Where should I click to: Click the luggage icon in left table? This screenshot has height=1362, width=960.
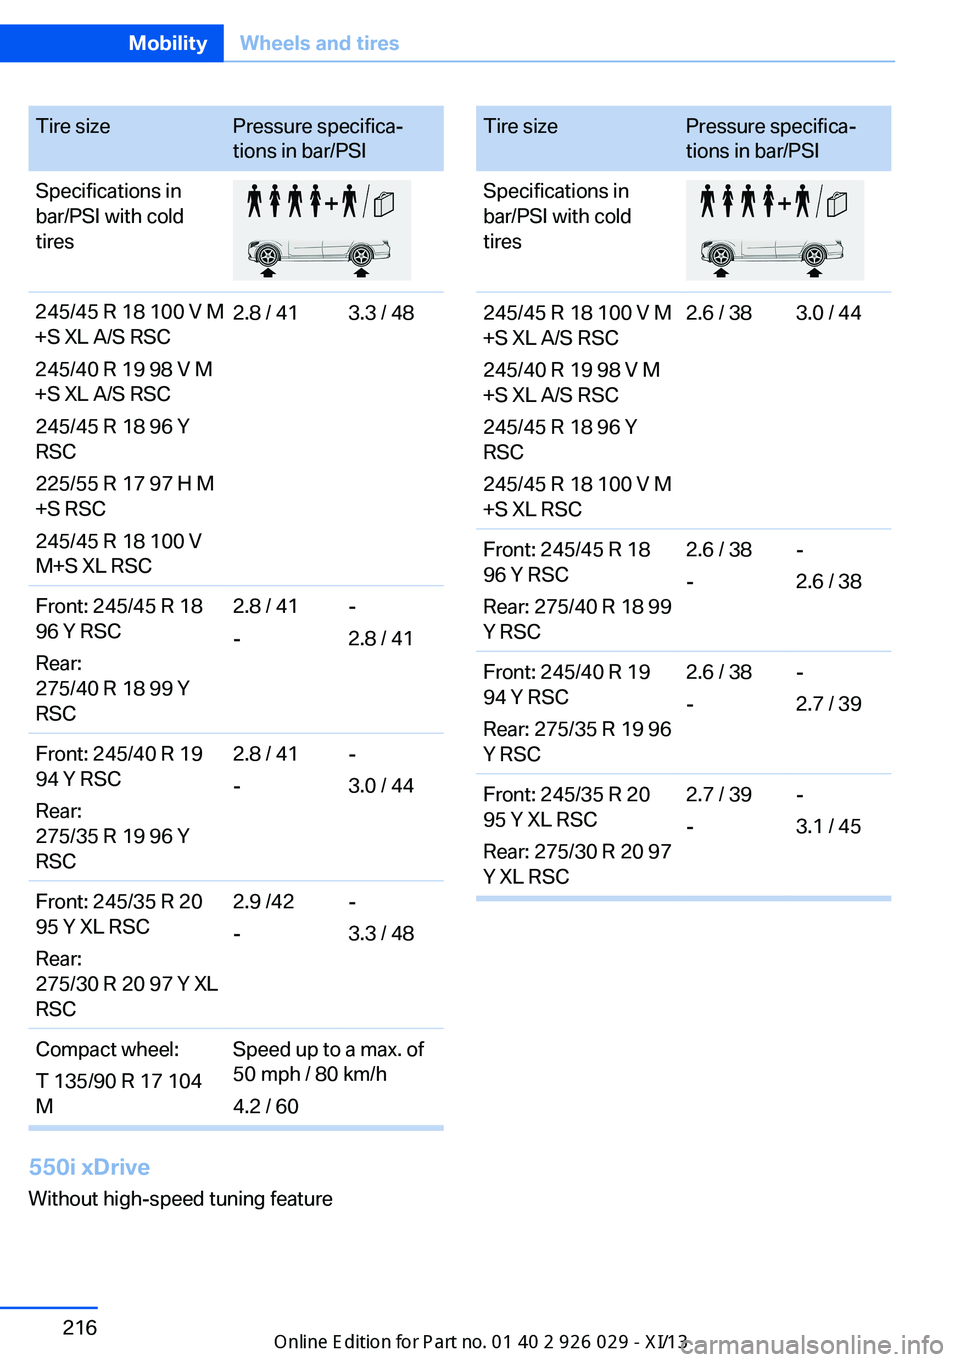[x=384, y=204]
